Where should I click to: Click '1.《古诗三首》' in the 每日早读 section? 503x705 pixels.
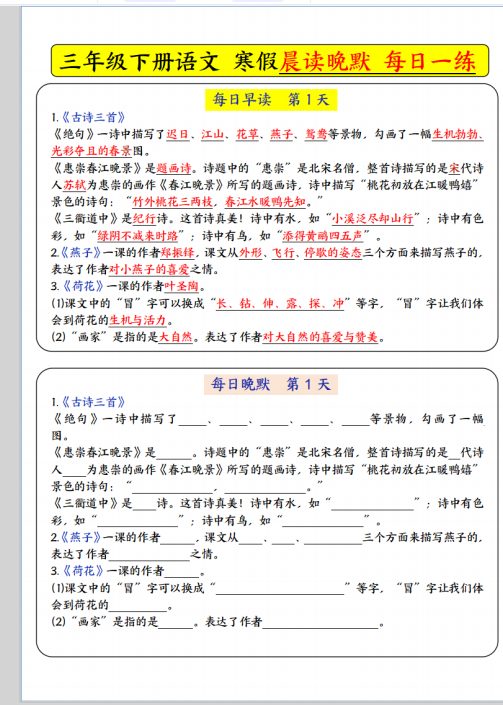[x=88, y=118]
